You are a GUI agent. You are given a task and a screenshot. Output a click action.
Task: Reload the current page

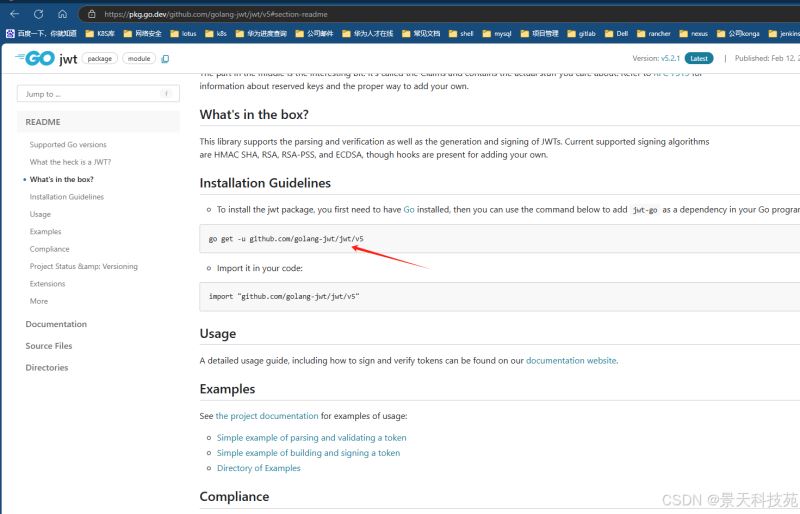(x=38, y=14)
